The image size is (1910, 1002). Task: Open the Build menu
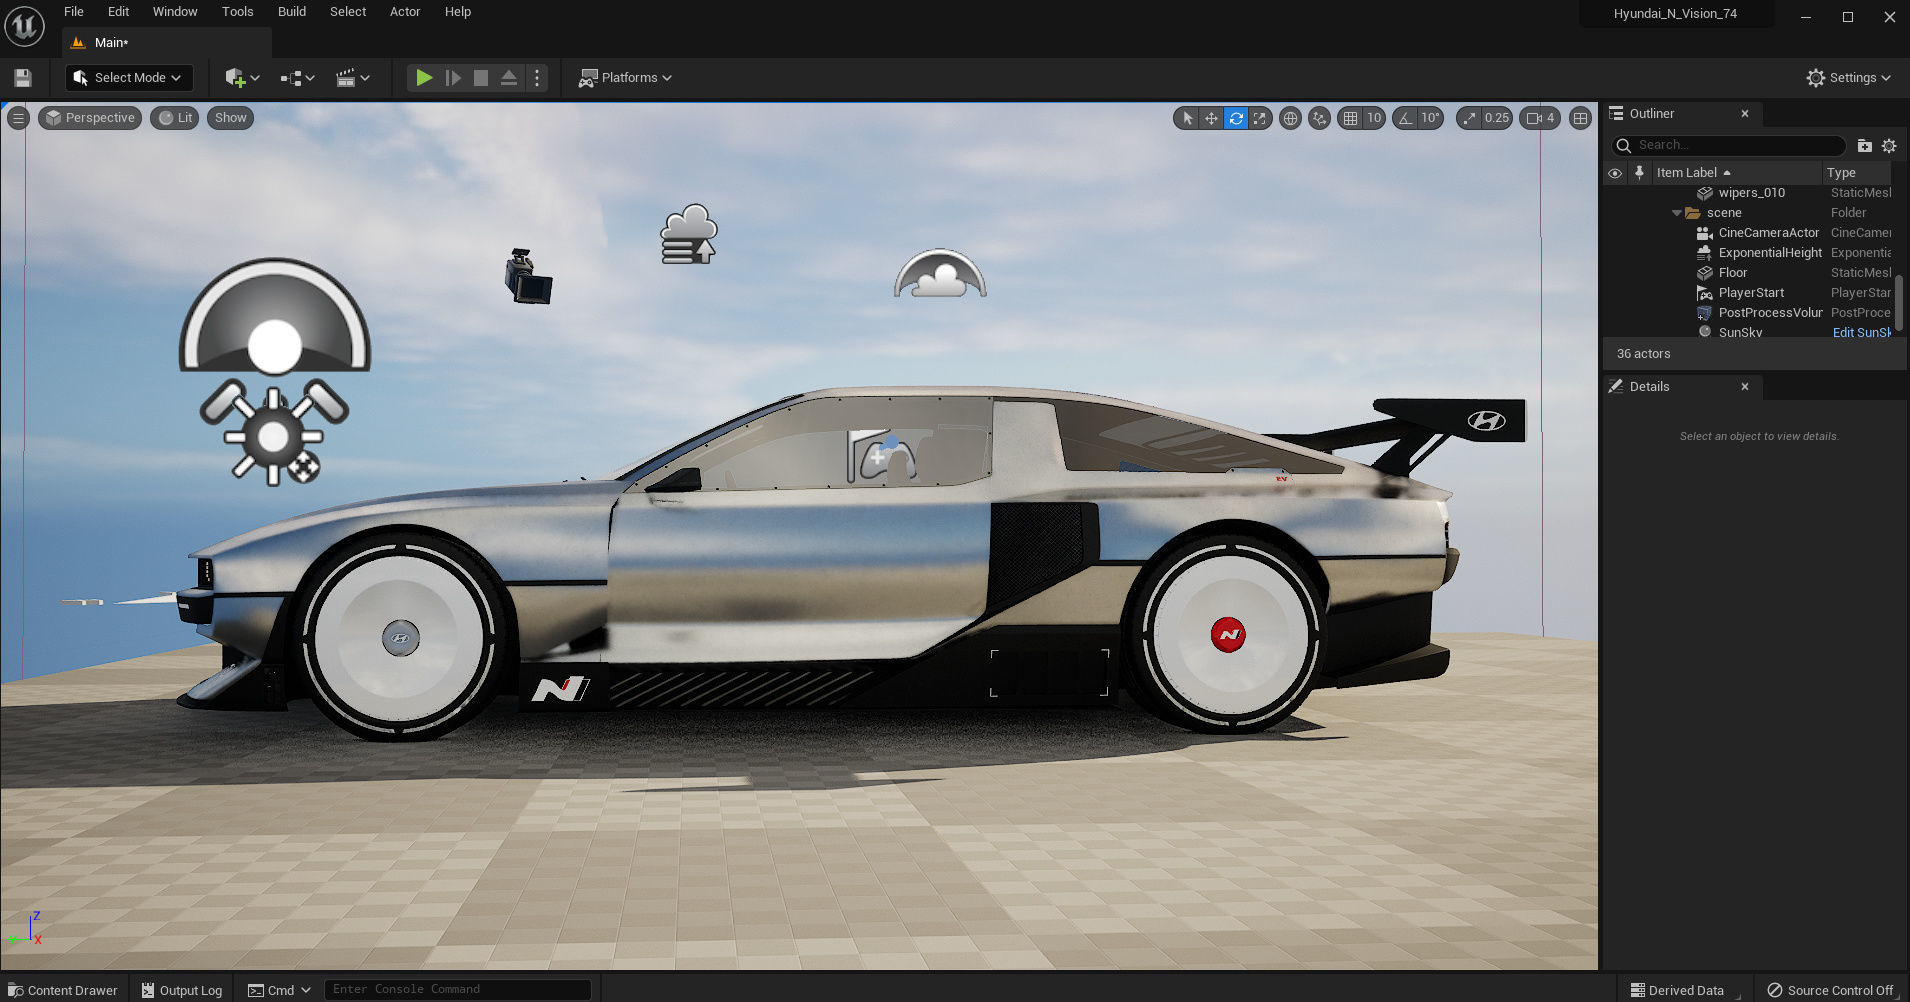click(292, 12)
